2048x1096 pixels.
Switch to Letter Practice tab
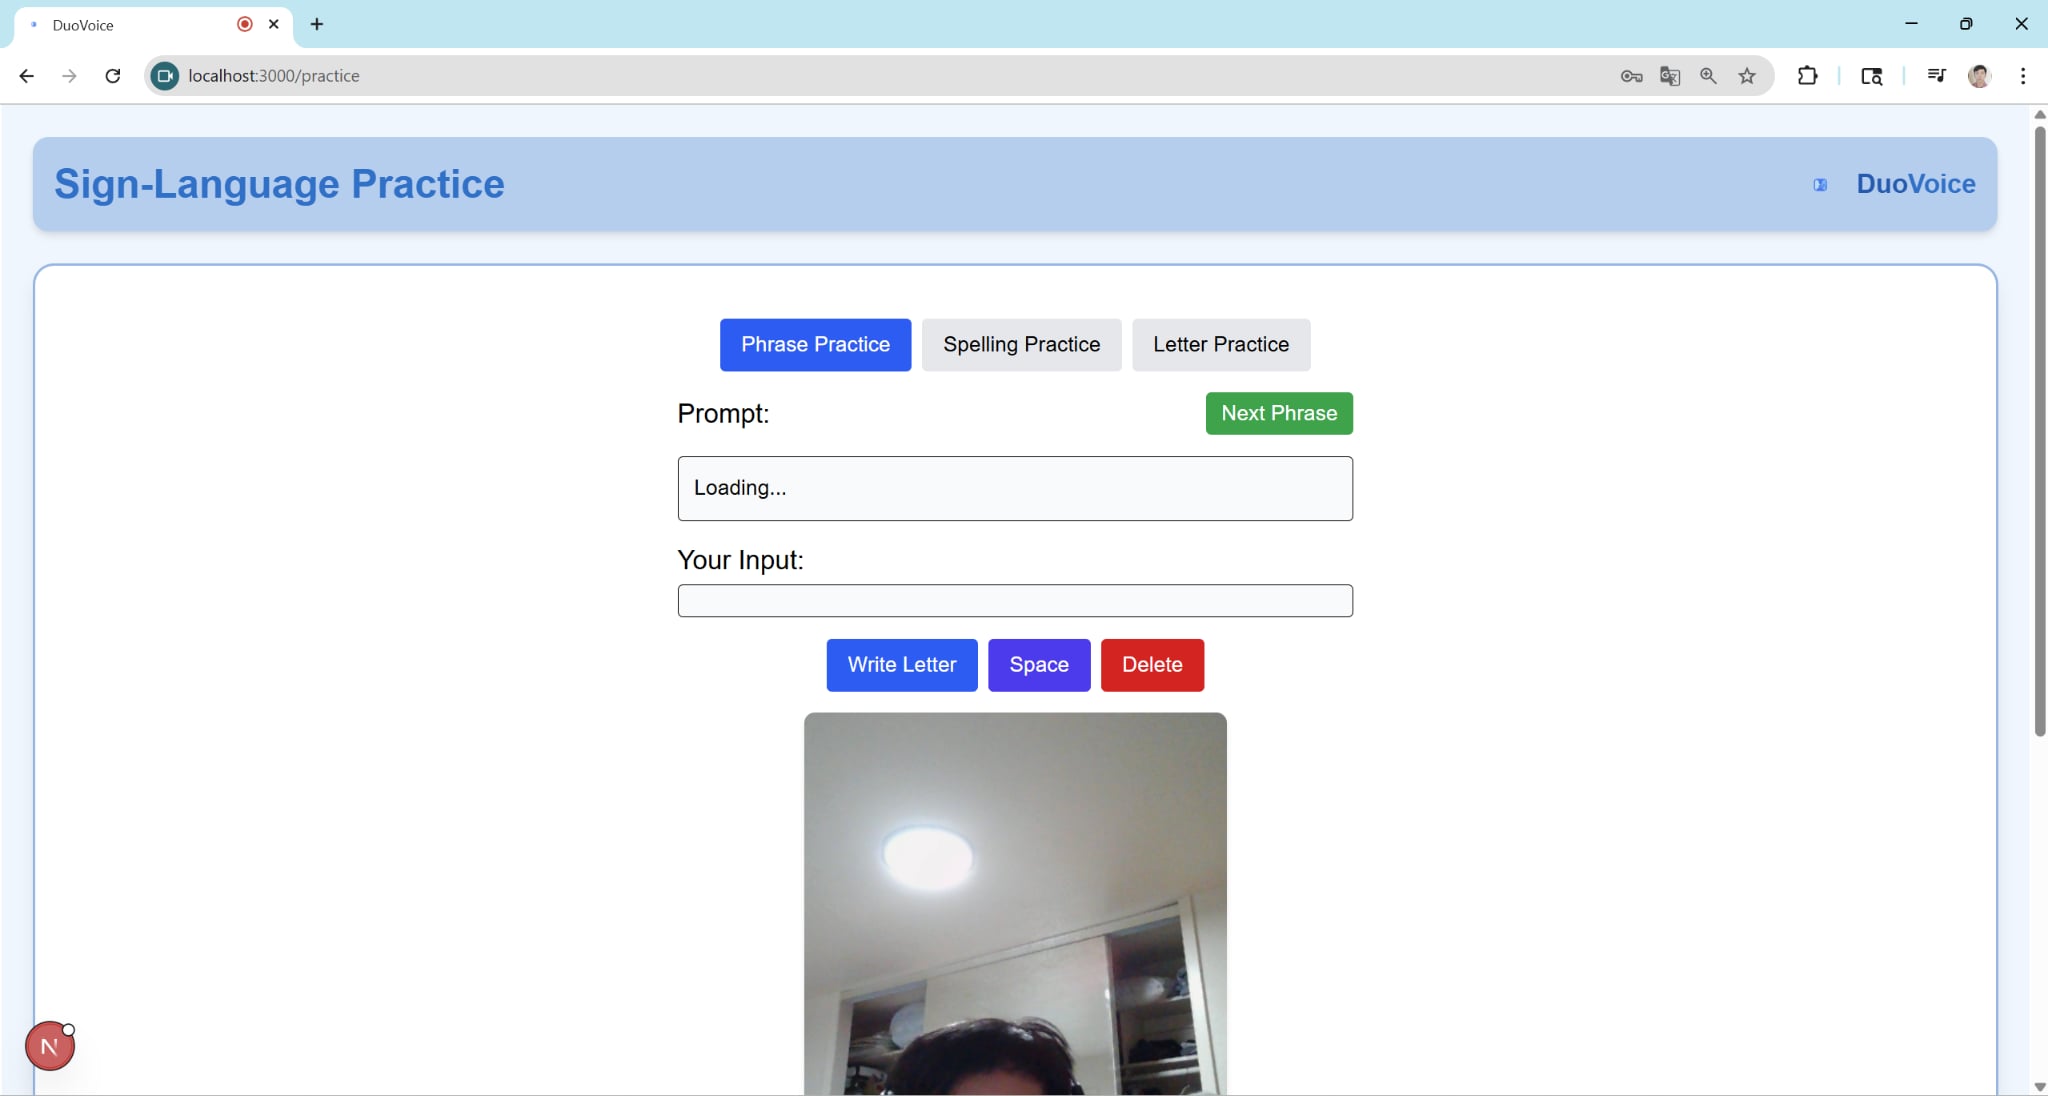(1220, 345)
